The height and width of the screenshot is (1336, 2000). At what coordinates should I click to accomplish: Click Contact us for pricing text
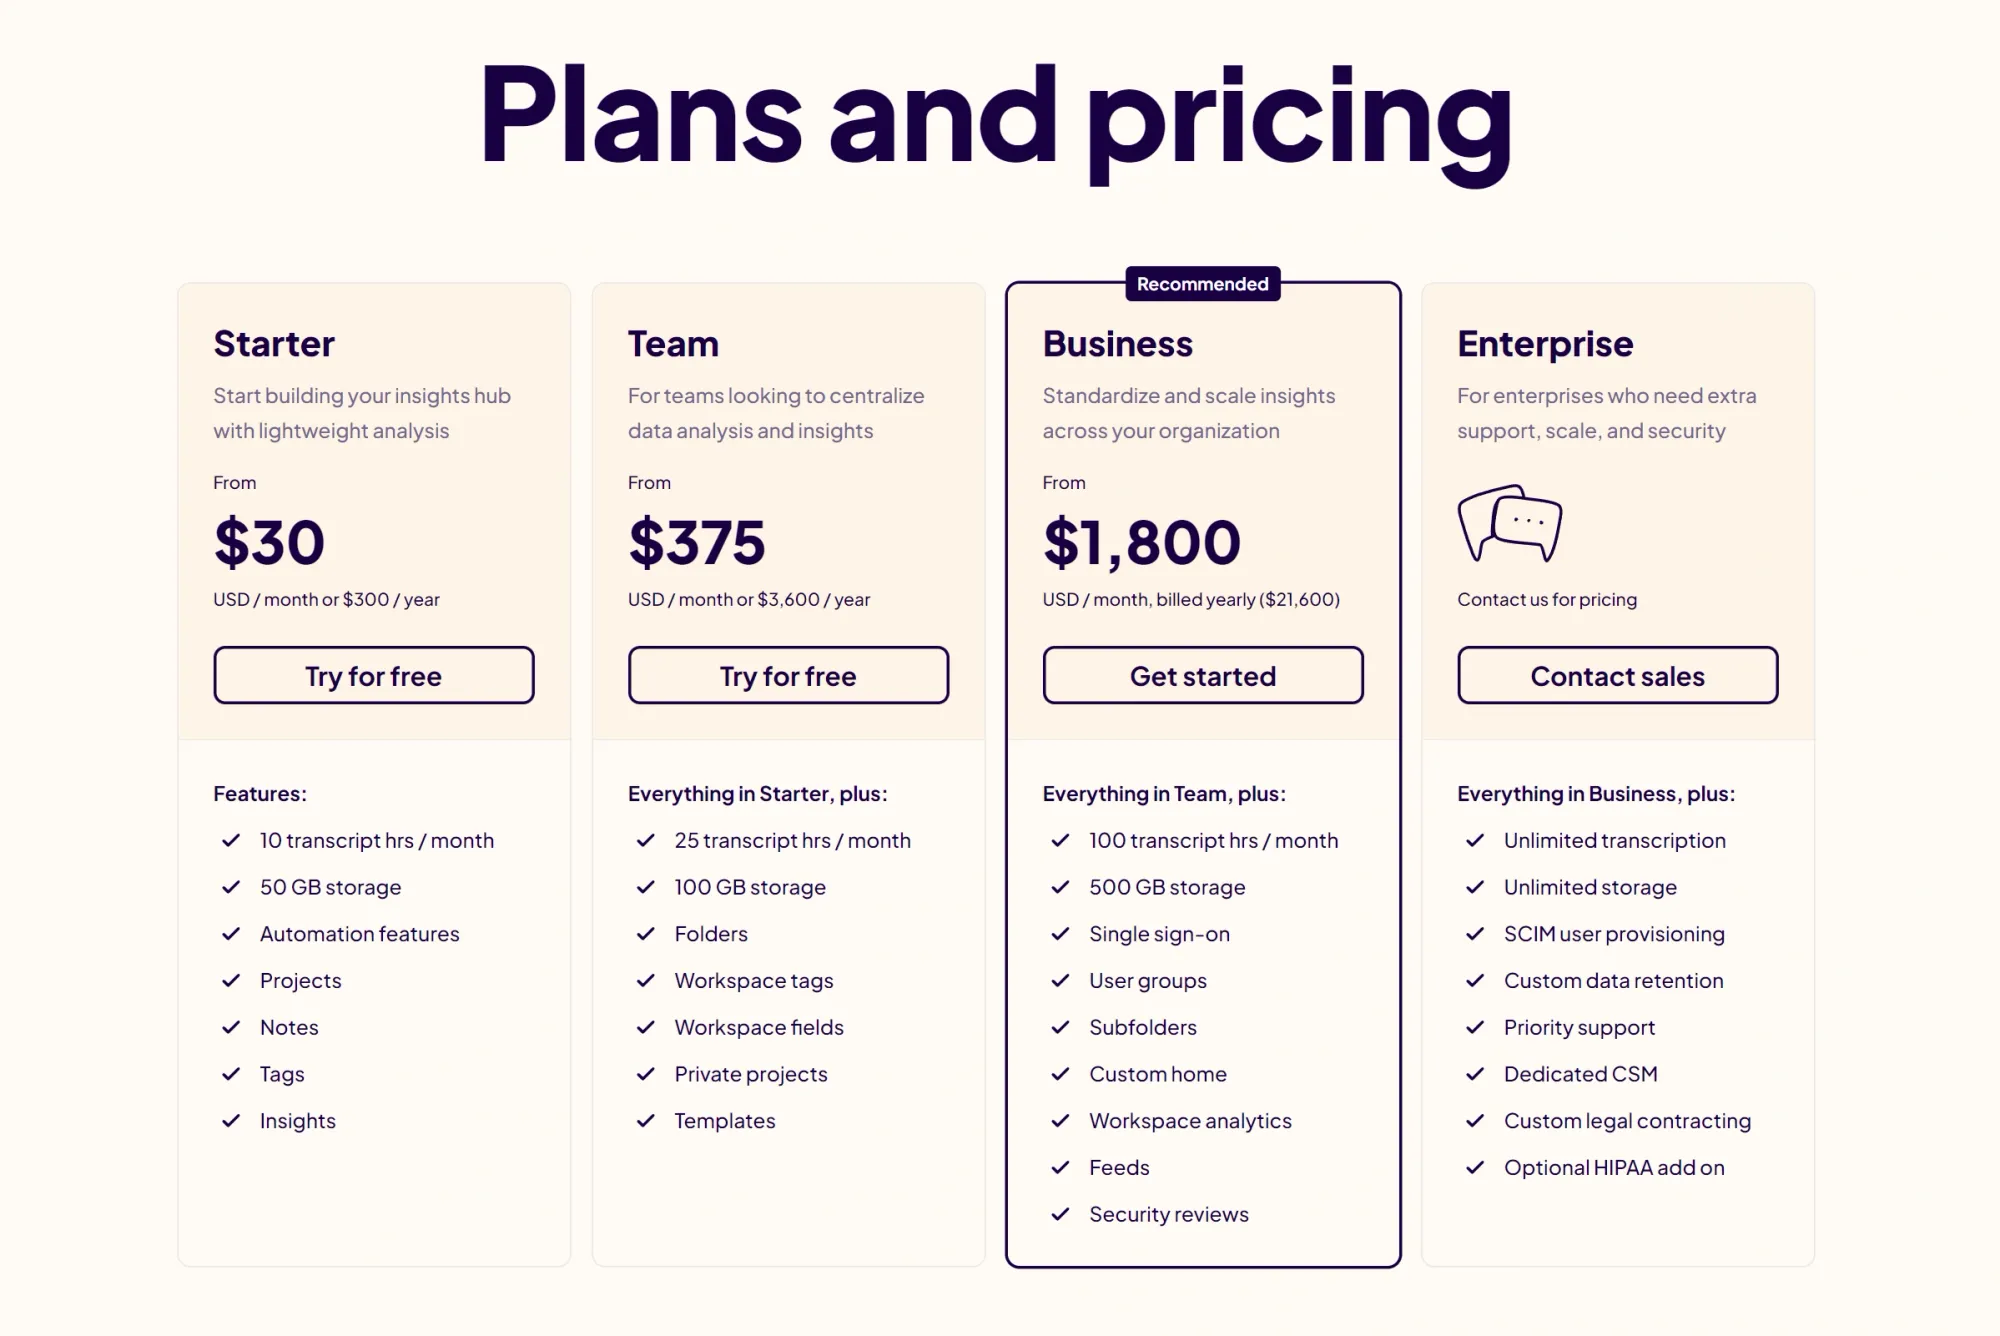[1546, 599]
